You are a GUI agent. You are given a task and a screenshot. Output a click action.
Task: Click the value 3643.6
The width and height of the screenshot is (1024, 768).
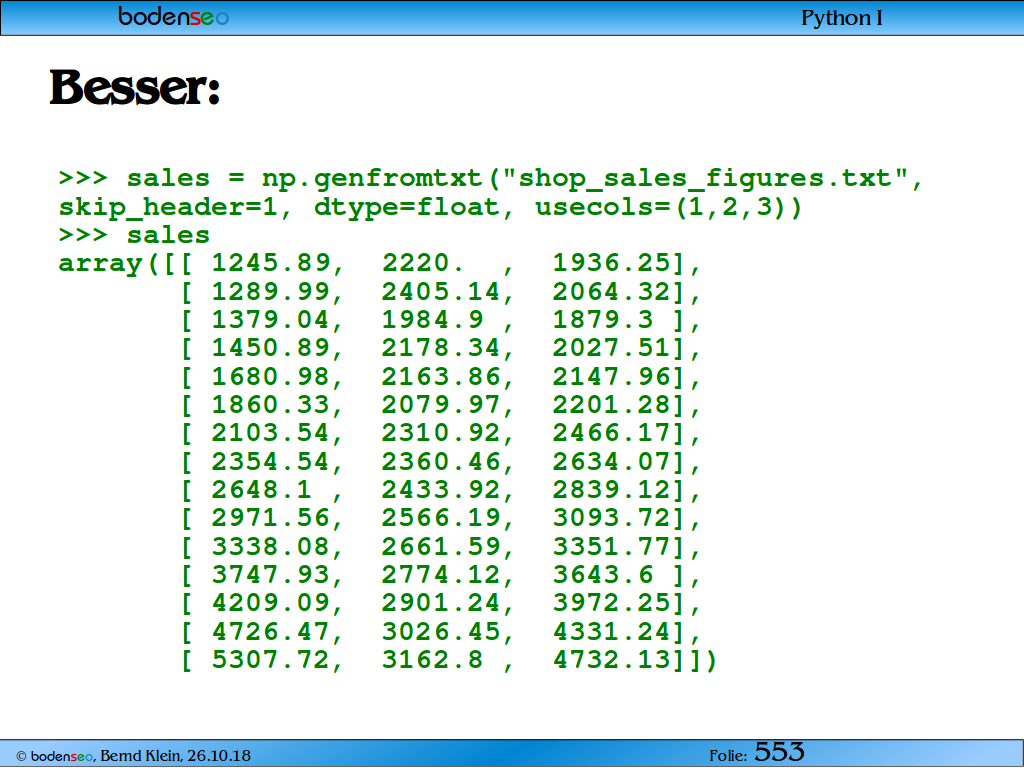[603, 574]
